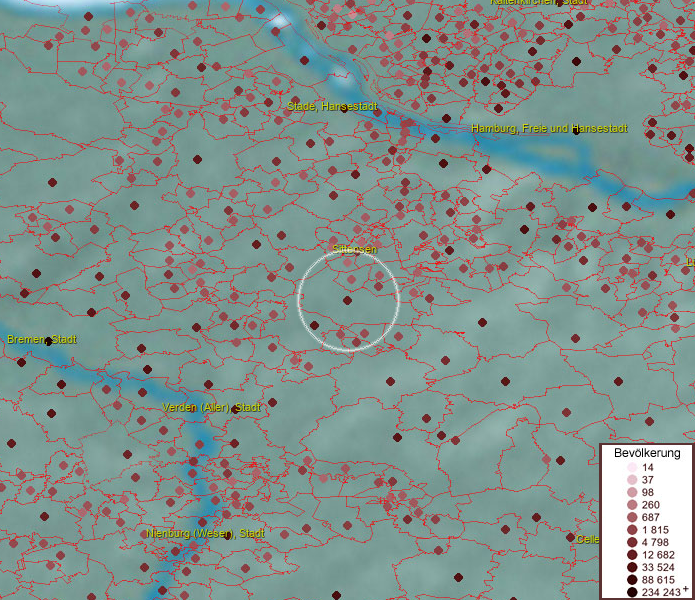Screen dimensions: 695x600
Task: Select the Verden (Aller), Stadt label
Action: point(211,407)
